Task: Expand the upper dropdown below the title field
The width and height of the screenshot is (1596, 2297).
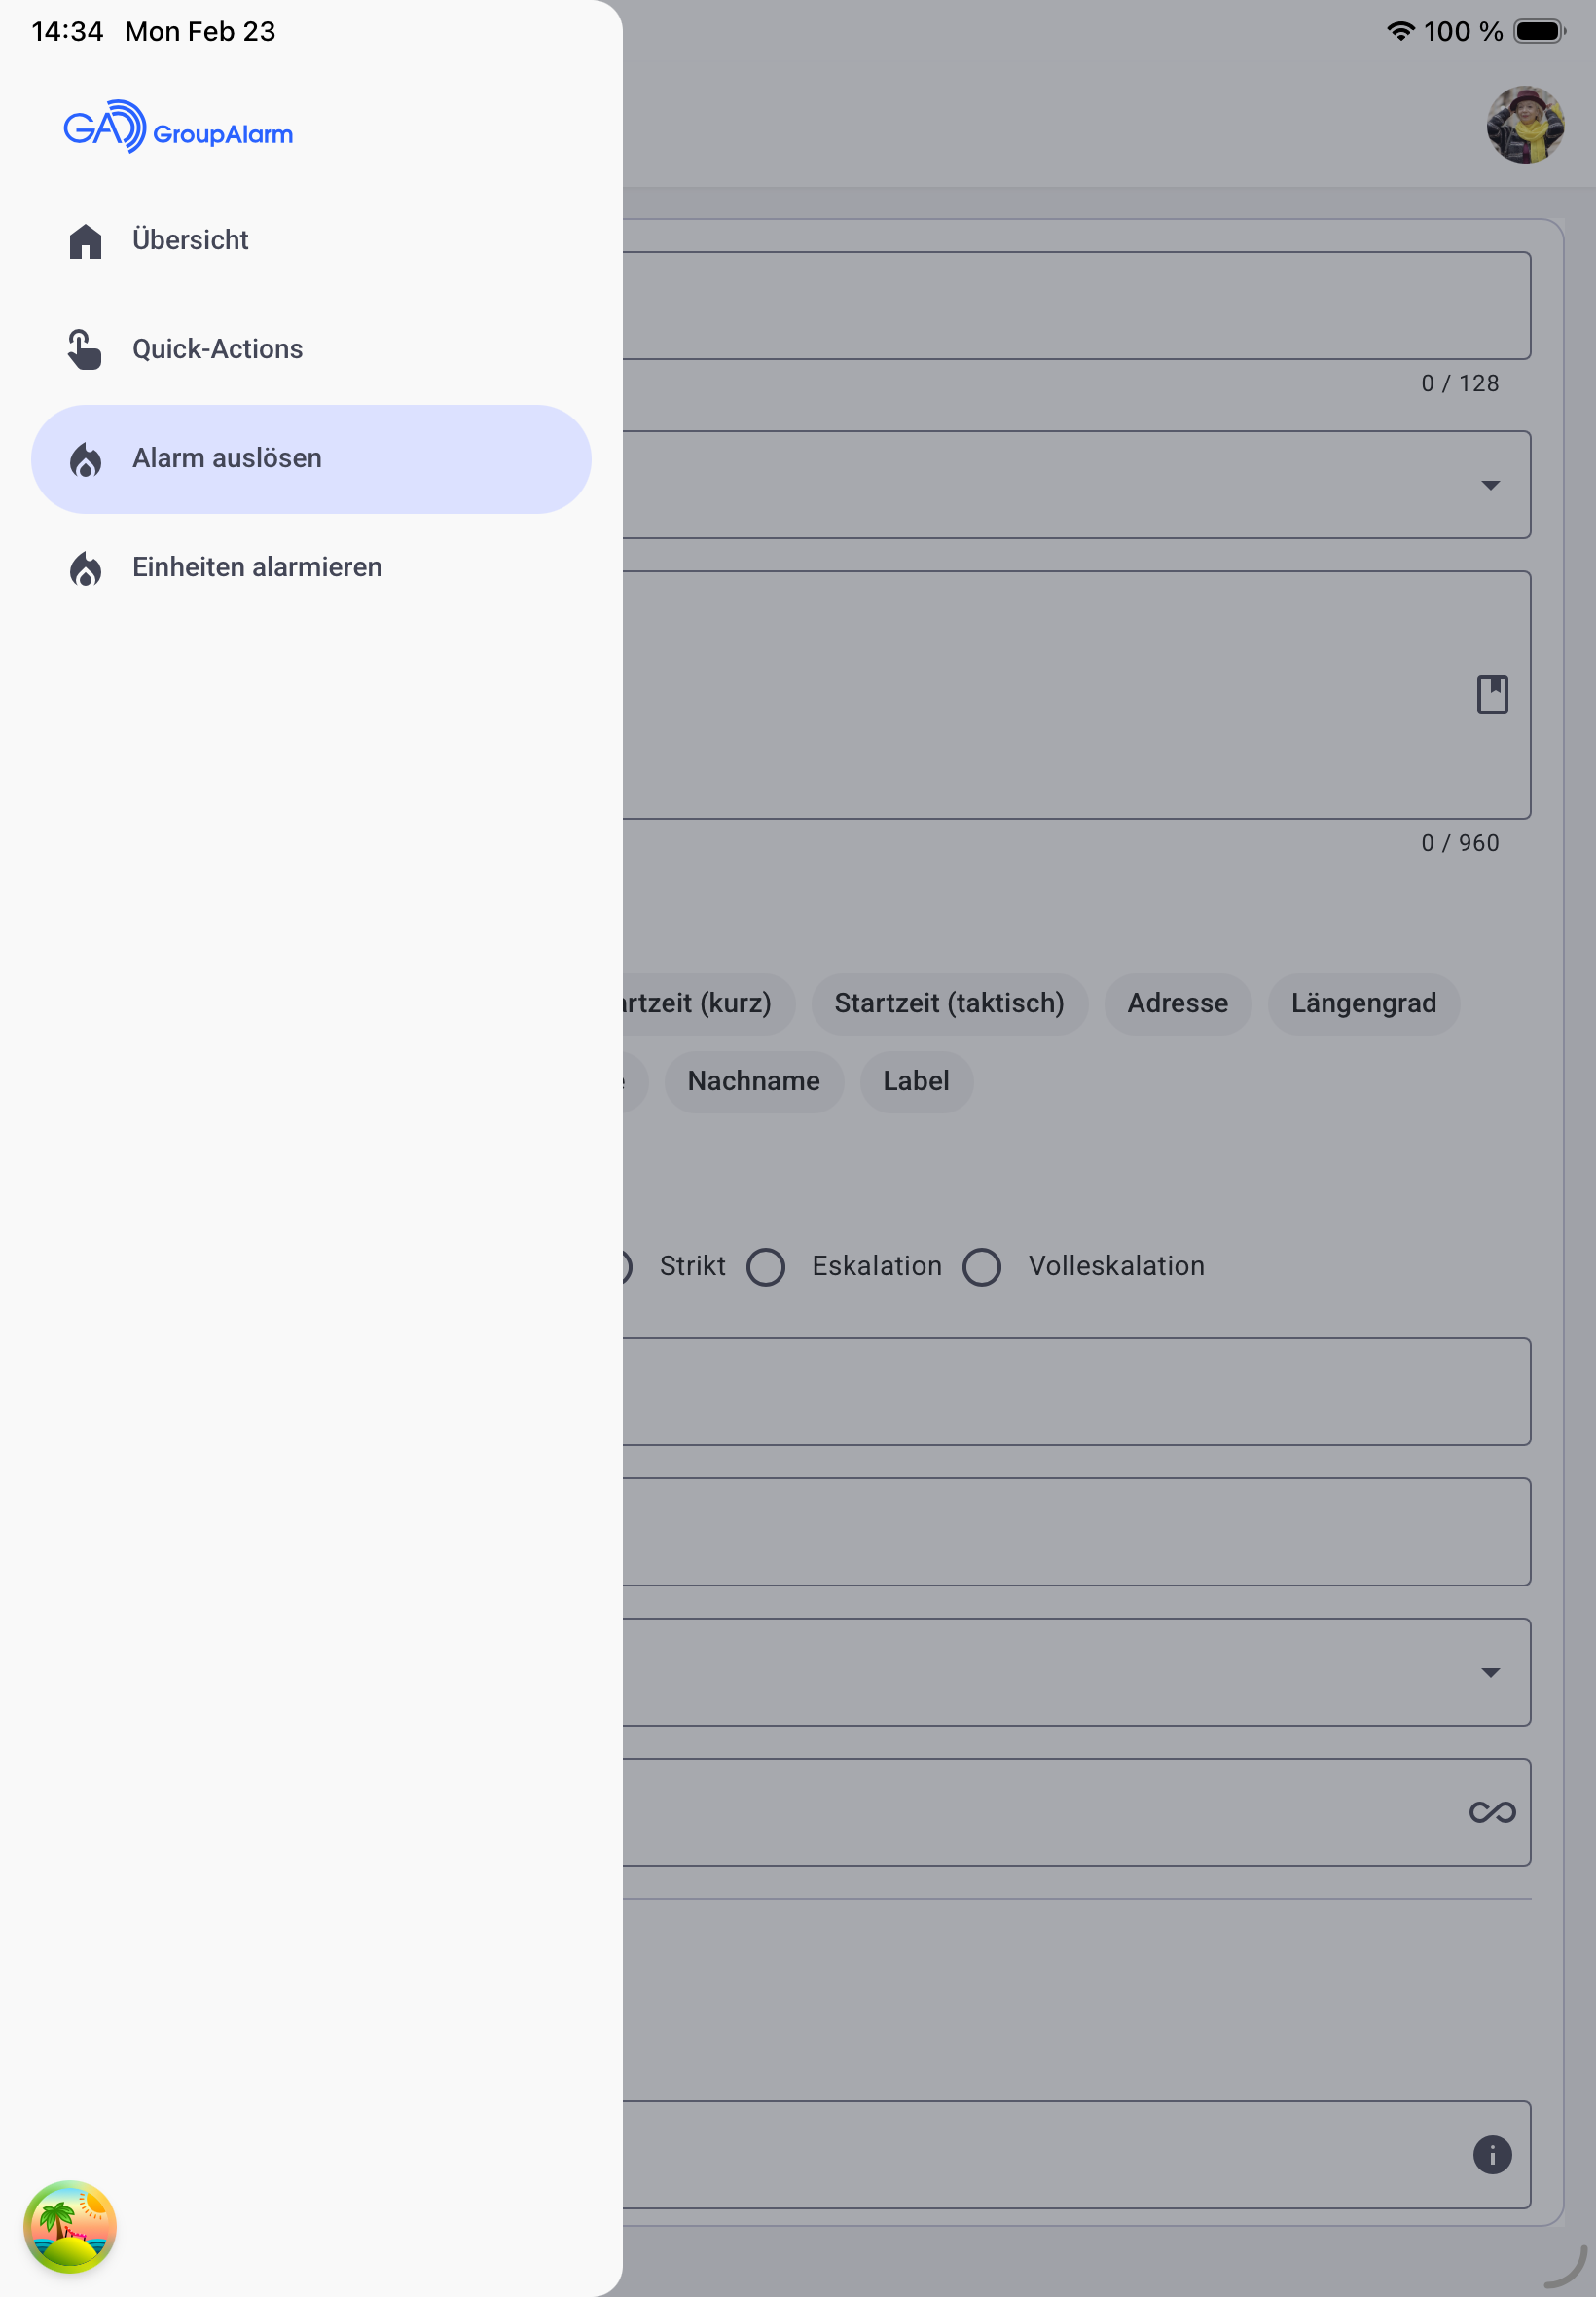Action: tap(1489, 485)
